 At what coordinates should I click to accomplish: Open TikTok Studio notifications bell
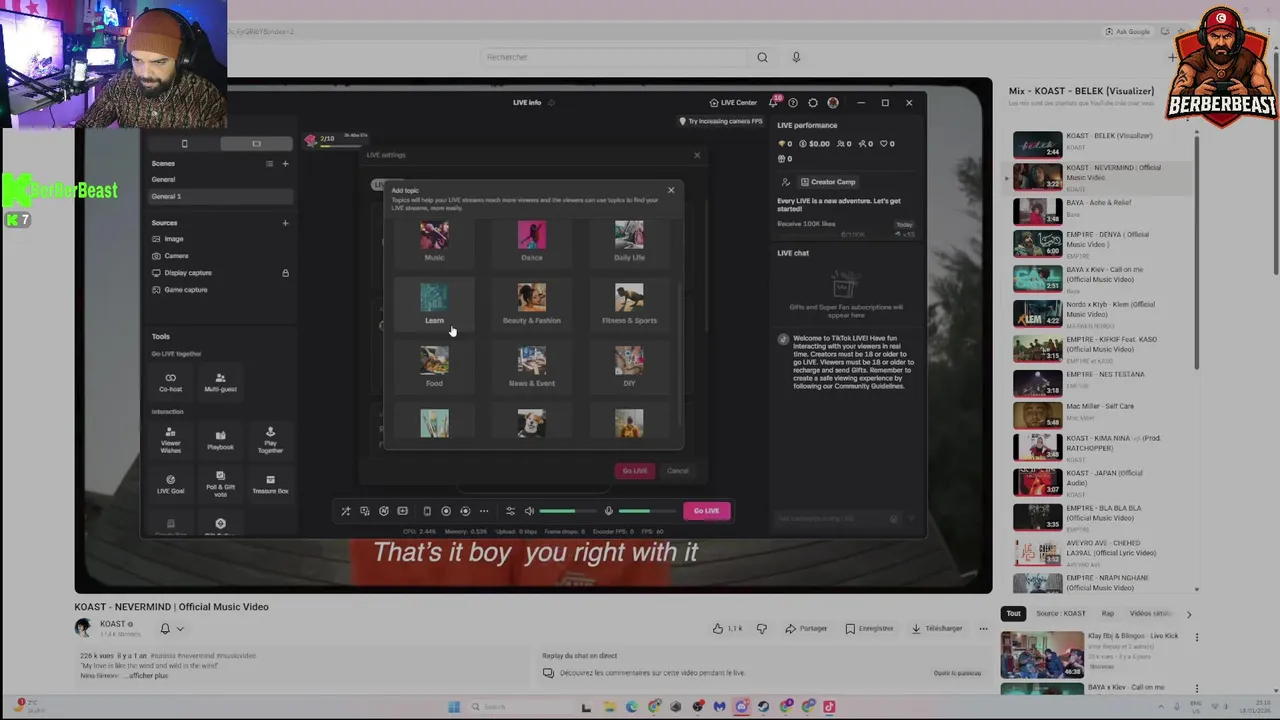pyautogui.click(x=774, y=102)
